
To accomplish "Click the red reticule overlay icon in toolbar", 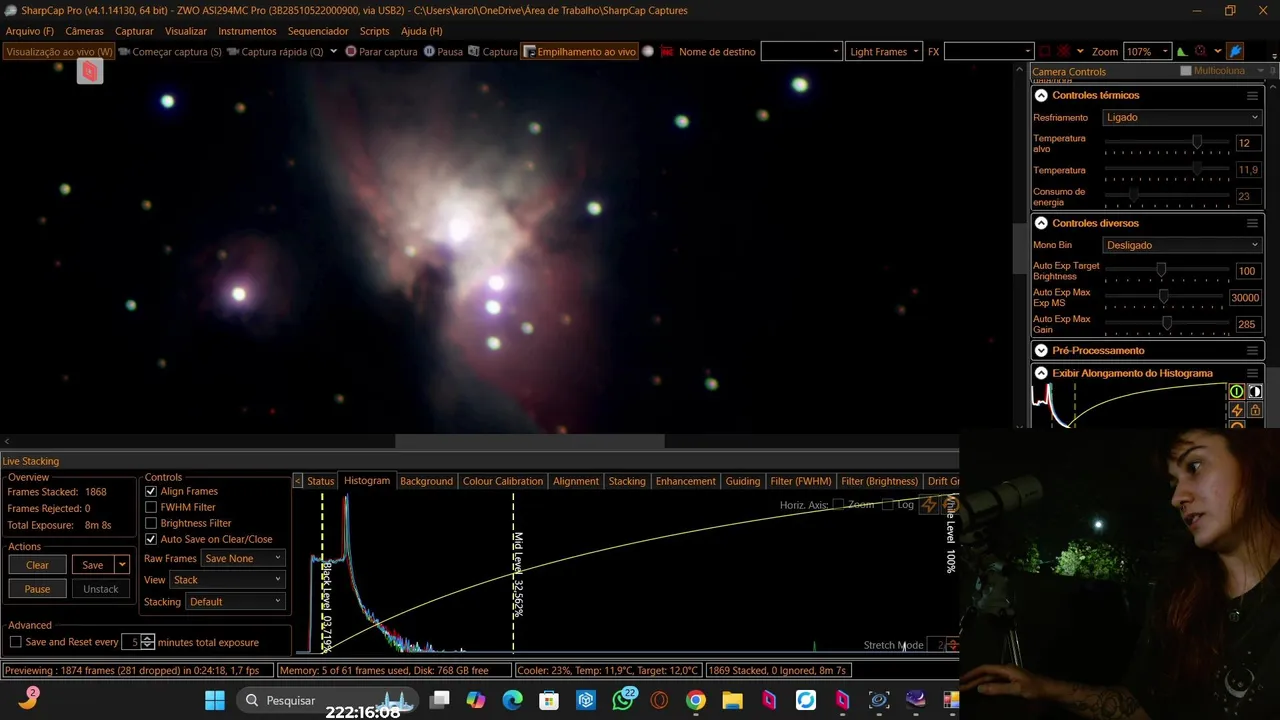I will coord(1064,51).
